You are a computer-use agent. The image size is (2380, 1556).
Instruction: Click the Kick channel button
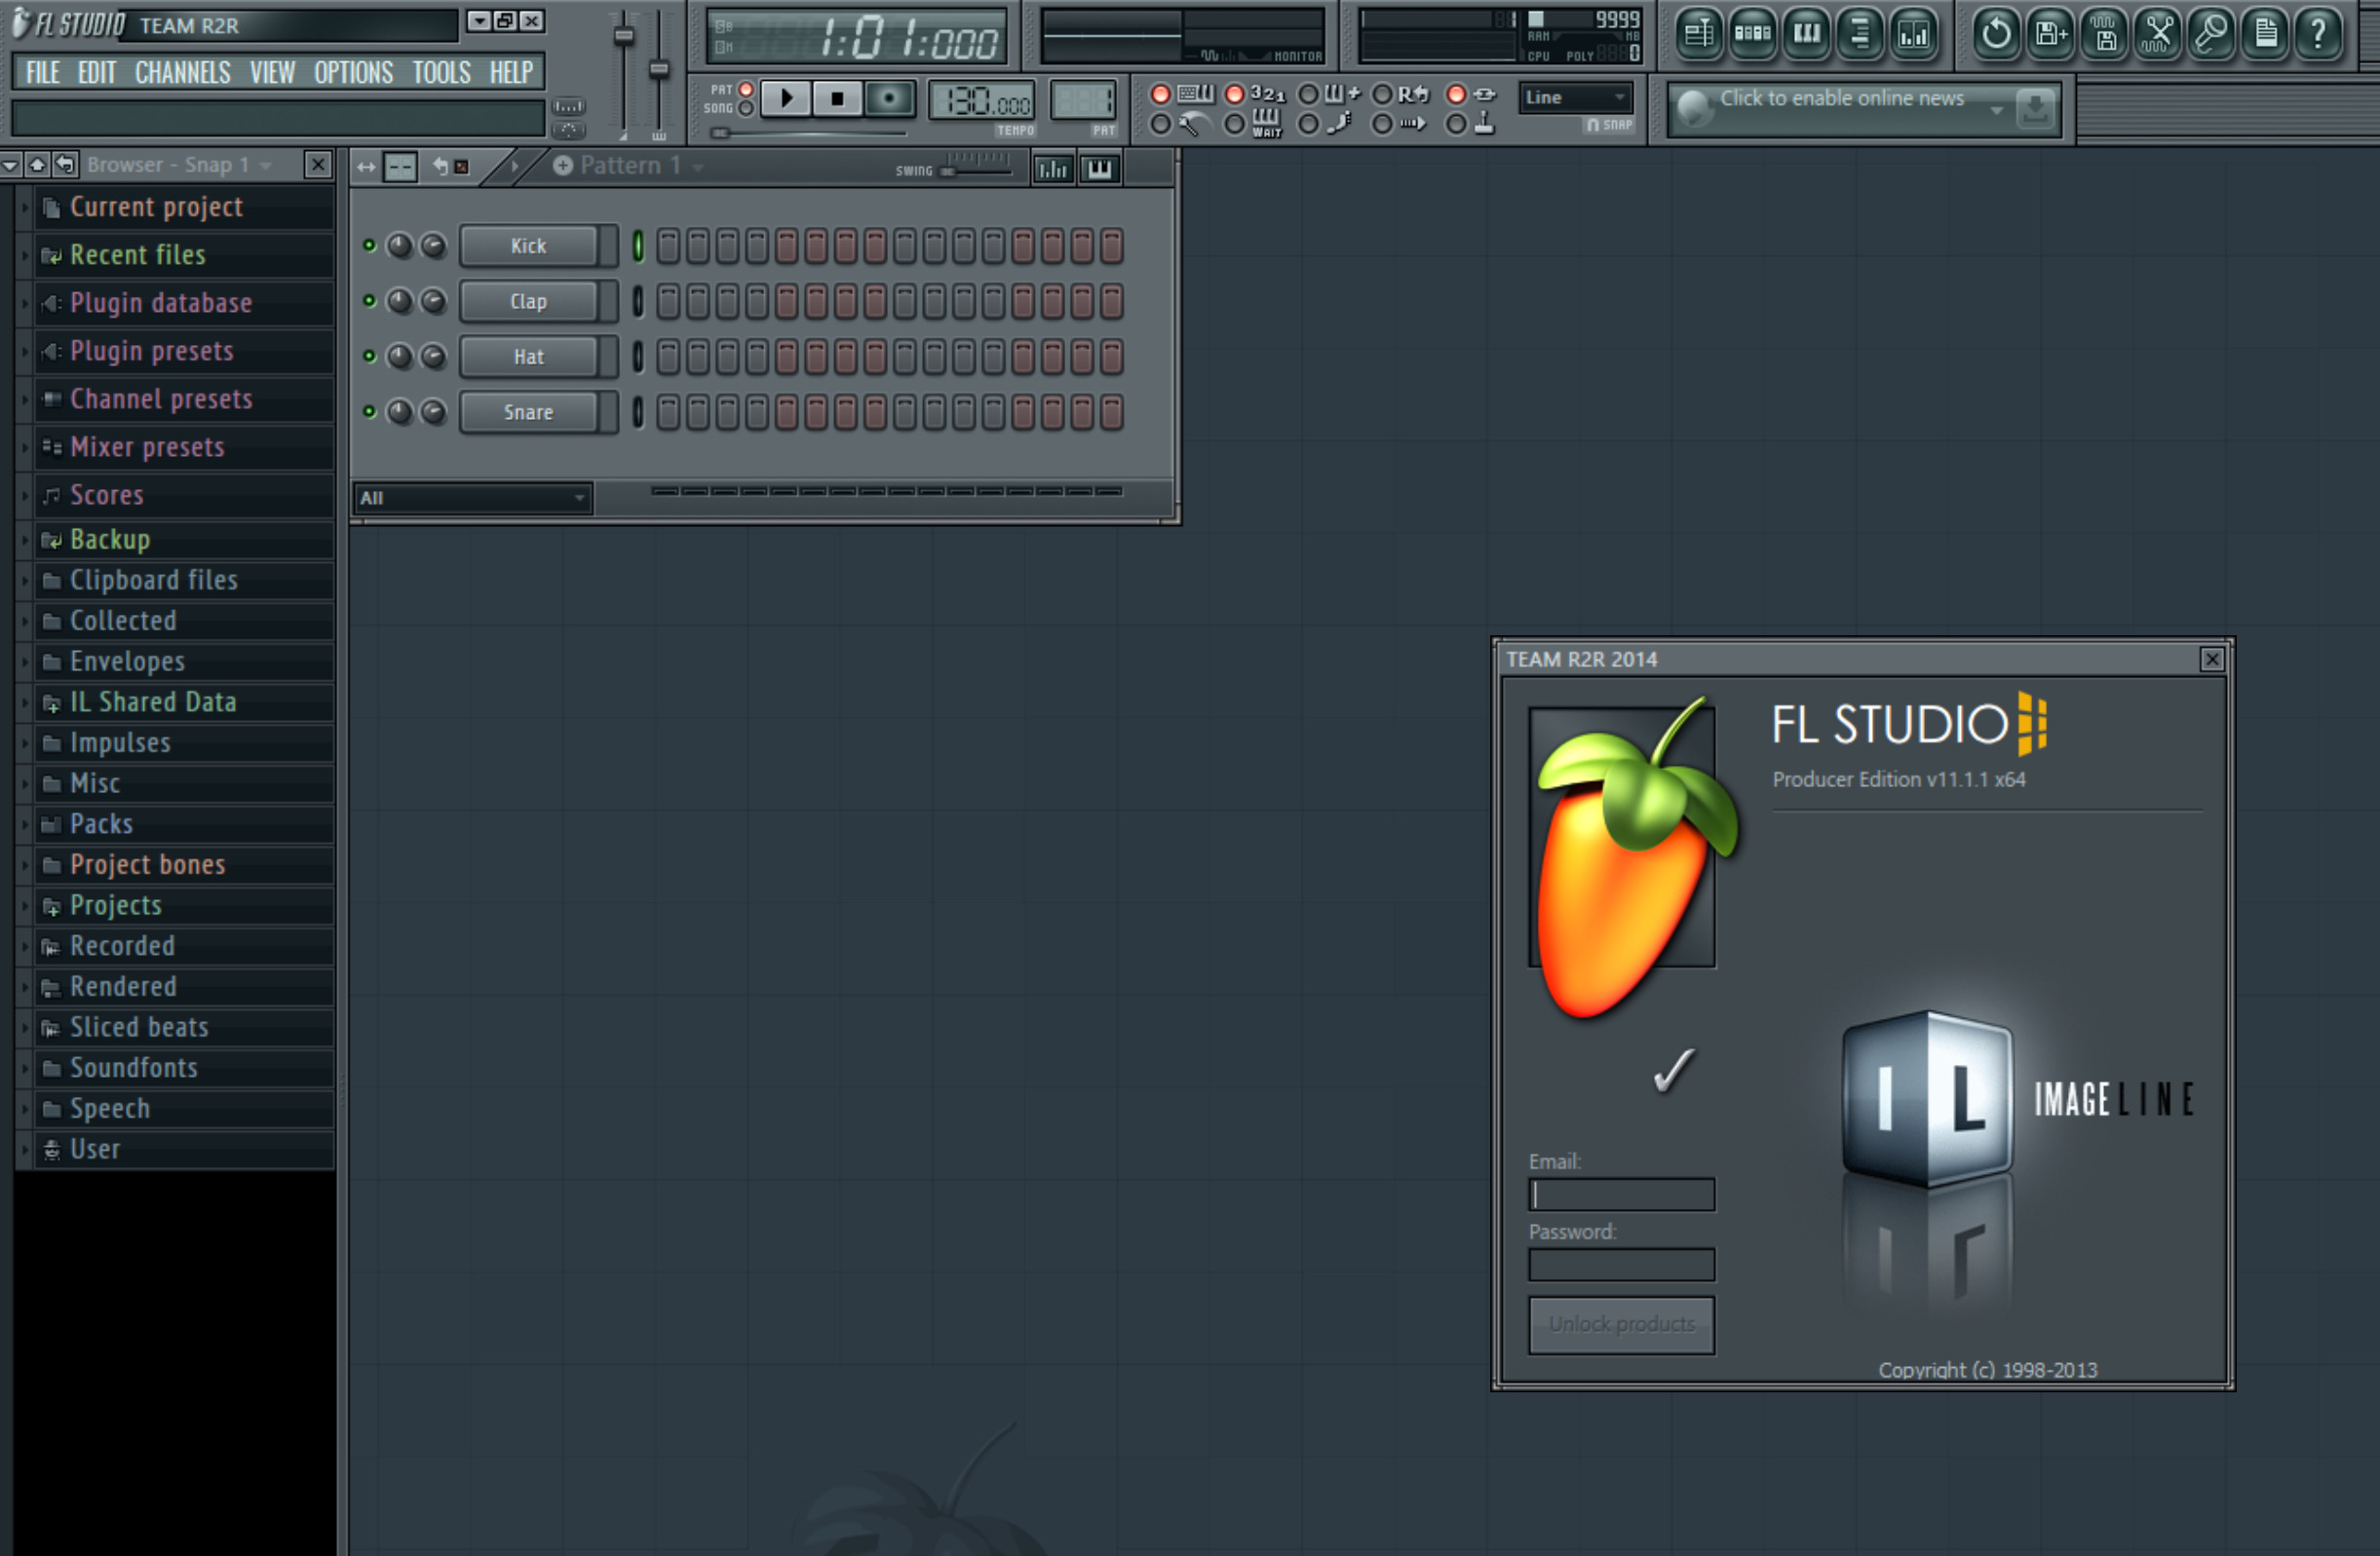tap(528, 246)
